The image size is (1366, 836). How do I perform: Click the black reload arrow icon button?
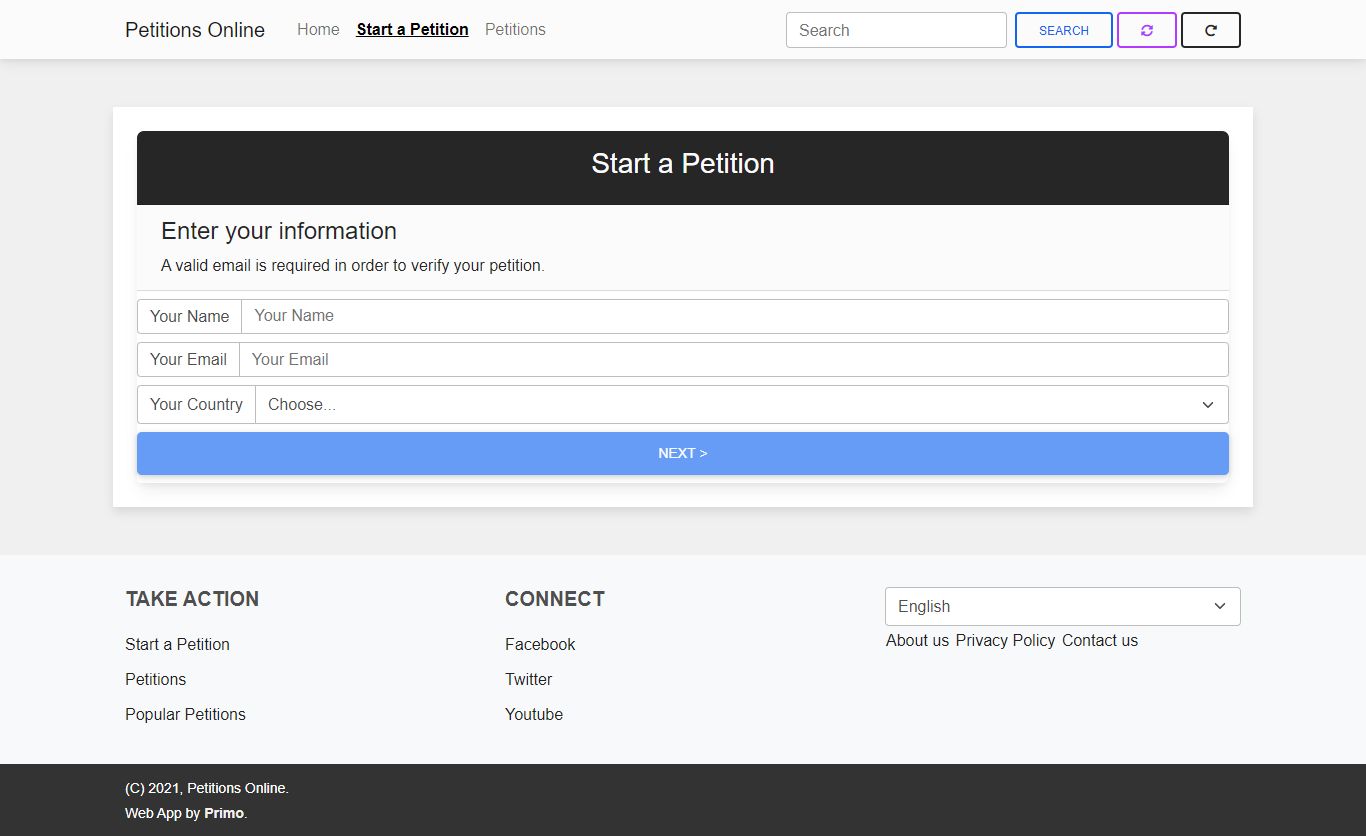coord(1210,30)
